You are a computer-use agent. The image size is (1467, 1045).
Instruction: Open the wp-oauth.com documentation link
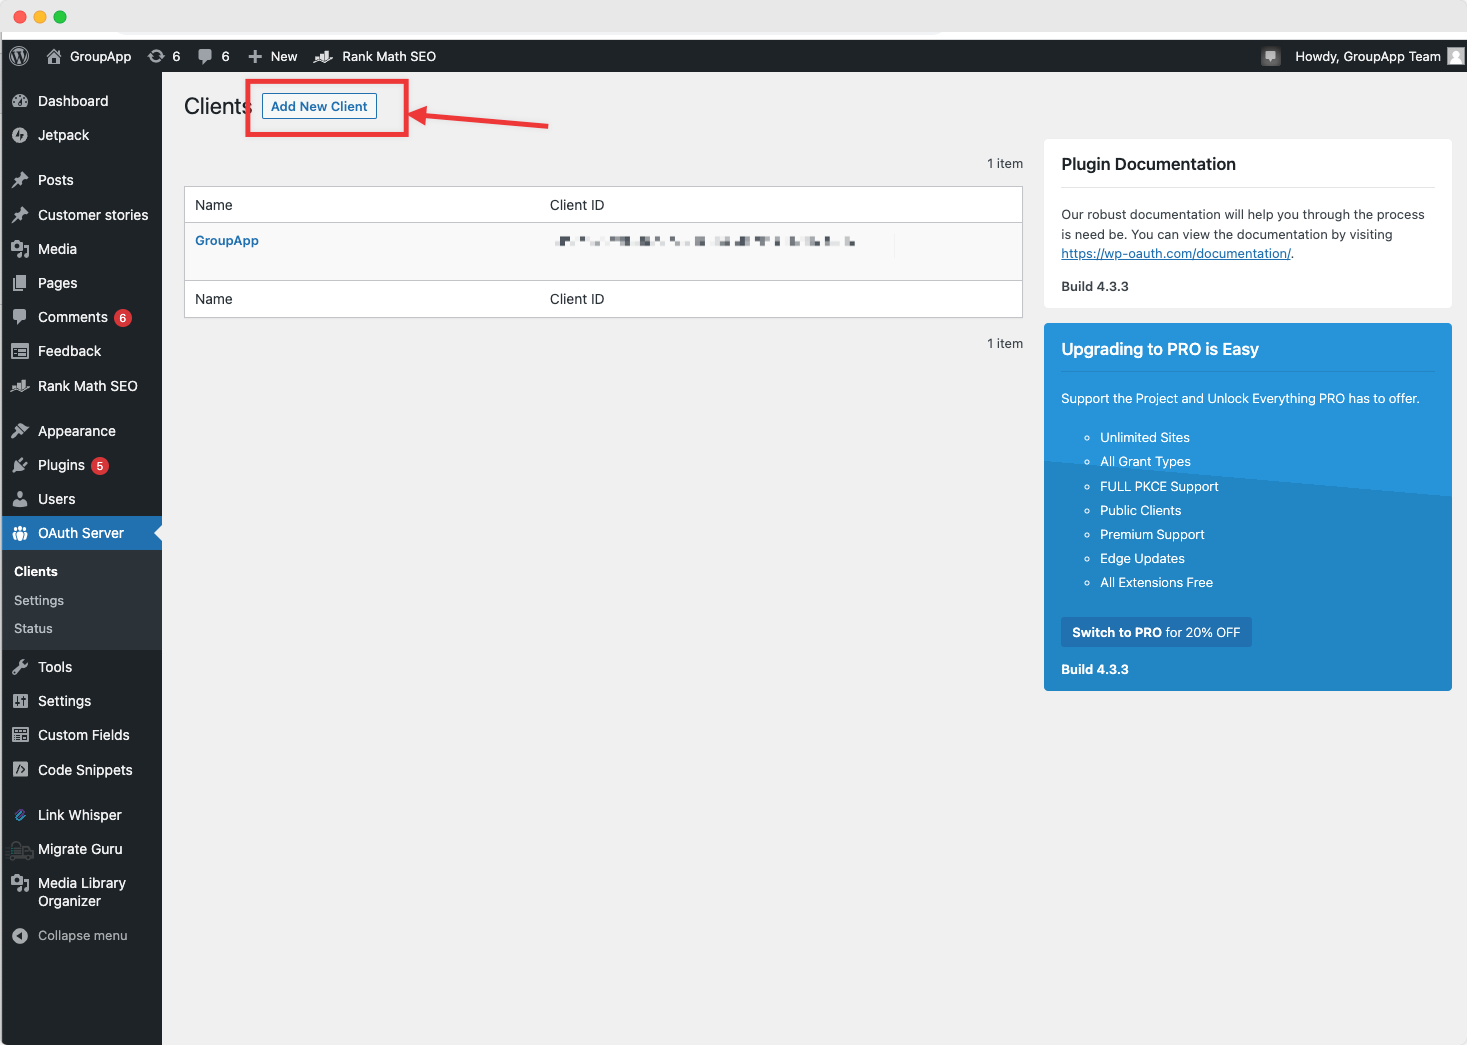pos(1176,254)
